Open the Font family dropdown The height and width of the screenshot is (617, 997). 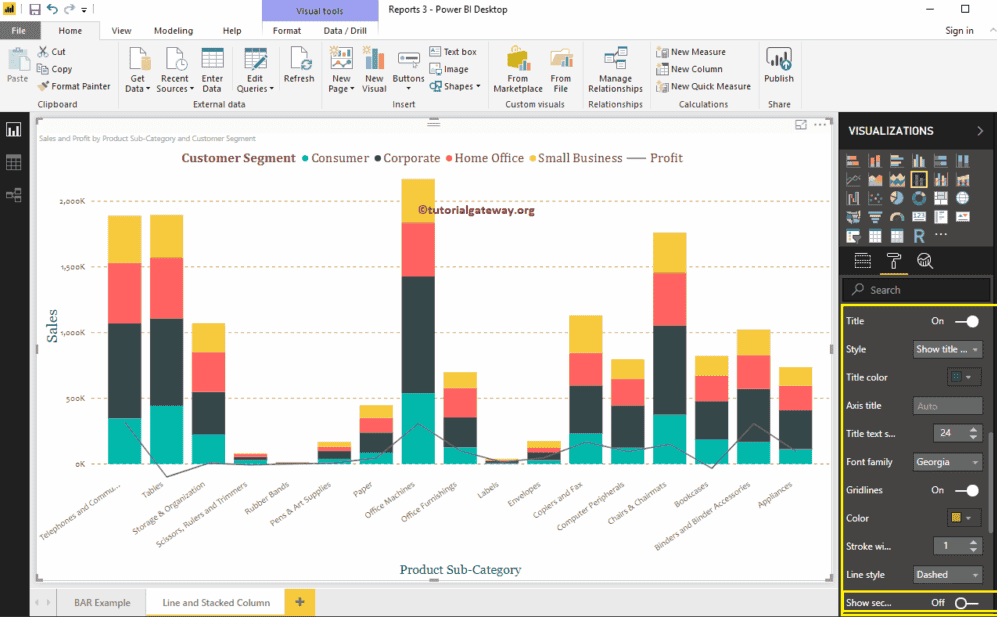946,461
